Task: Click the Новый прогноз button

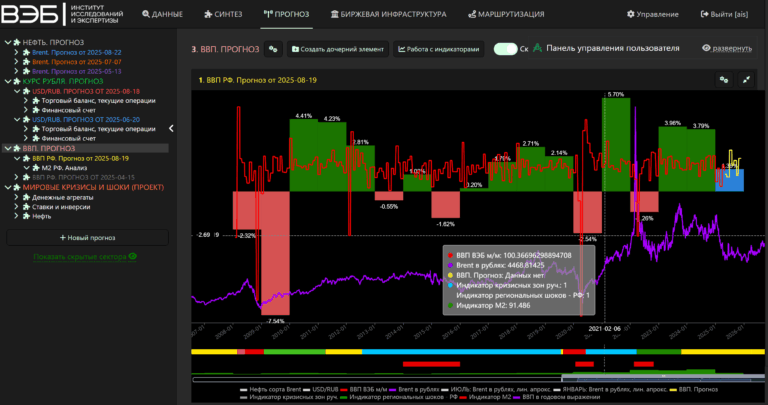Action: pyautogui.click(x=87, y=238)
